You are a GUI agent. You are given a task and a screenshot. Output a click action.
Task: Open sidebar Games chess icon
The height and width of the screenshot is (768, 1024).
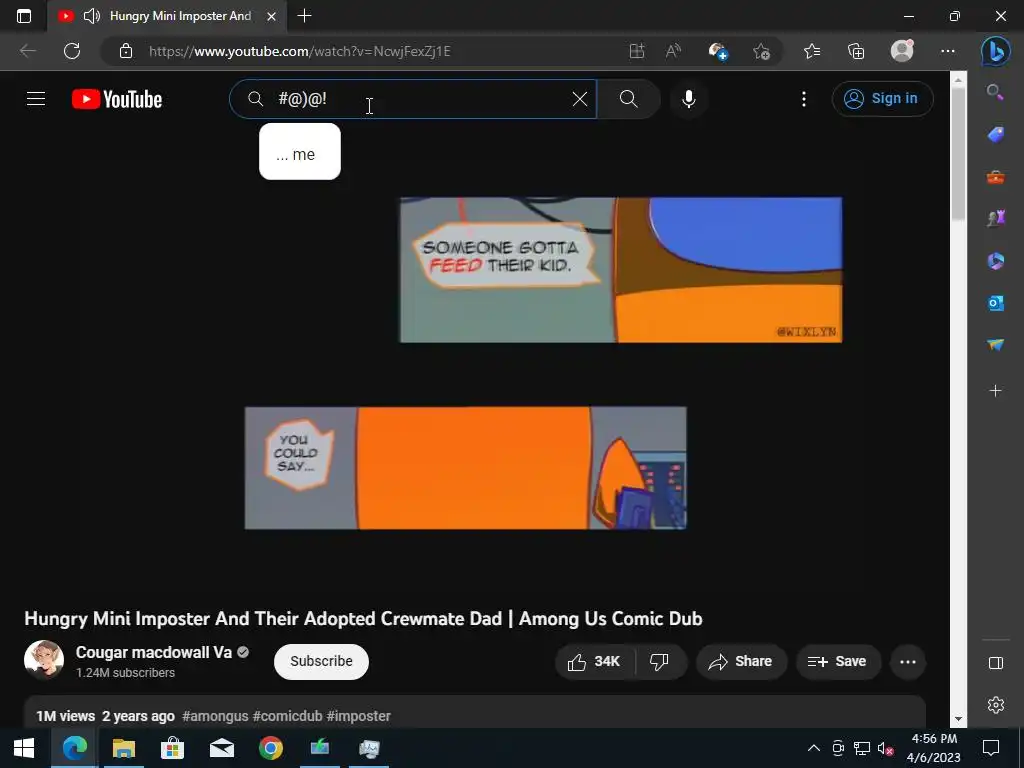coord(995,218)
